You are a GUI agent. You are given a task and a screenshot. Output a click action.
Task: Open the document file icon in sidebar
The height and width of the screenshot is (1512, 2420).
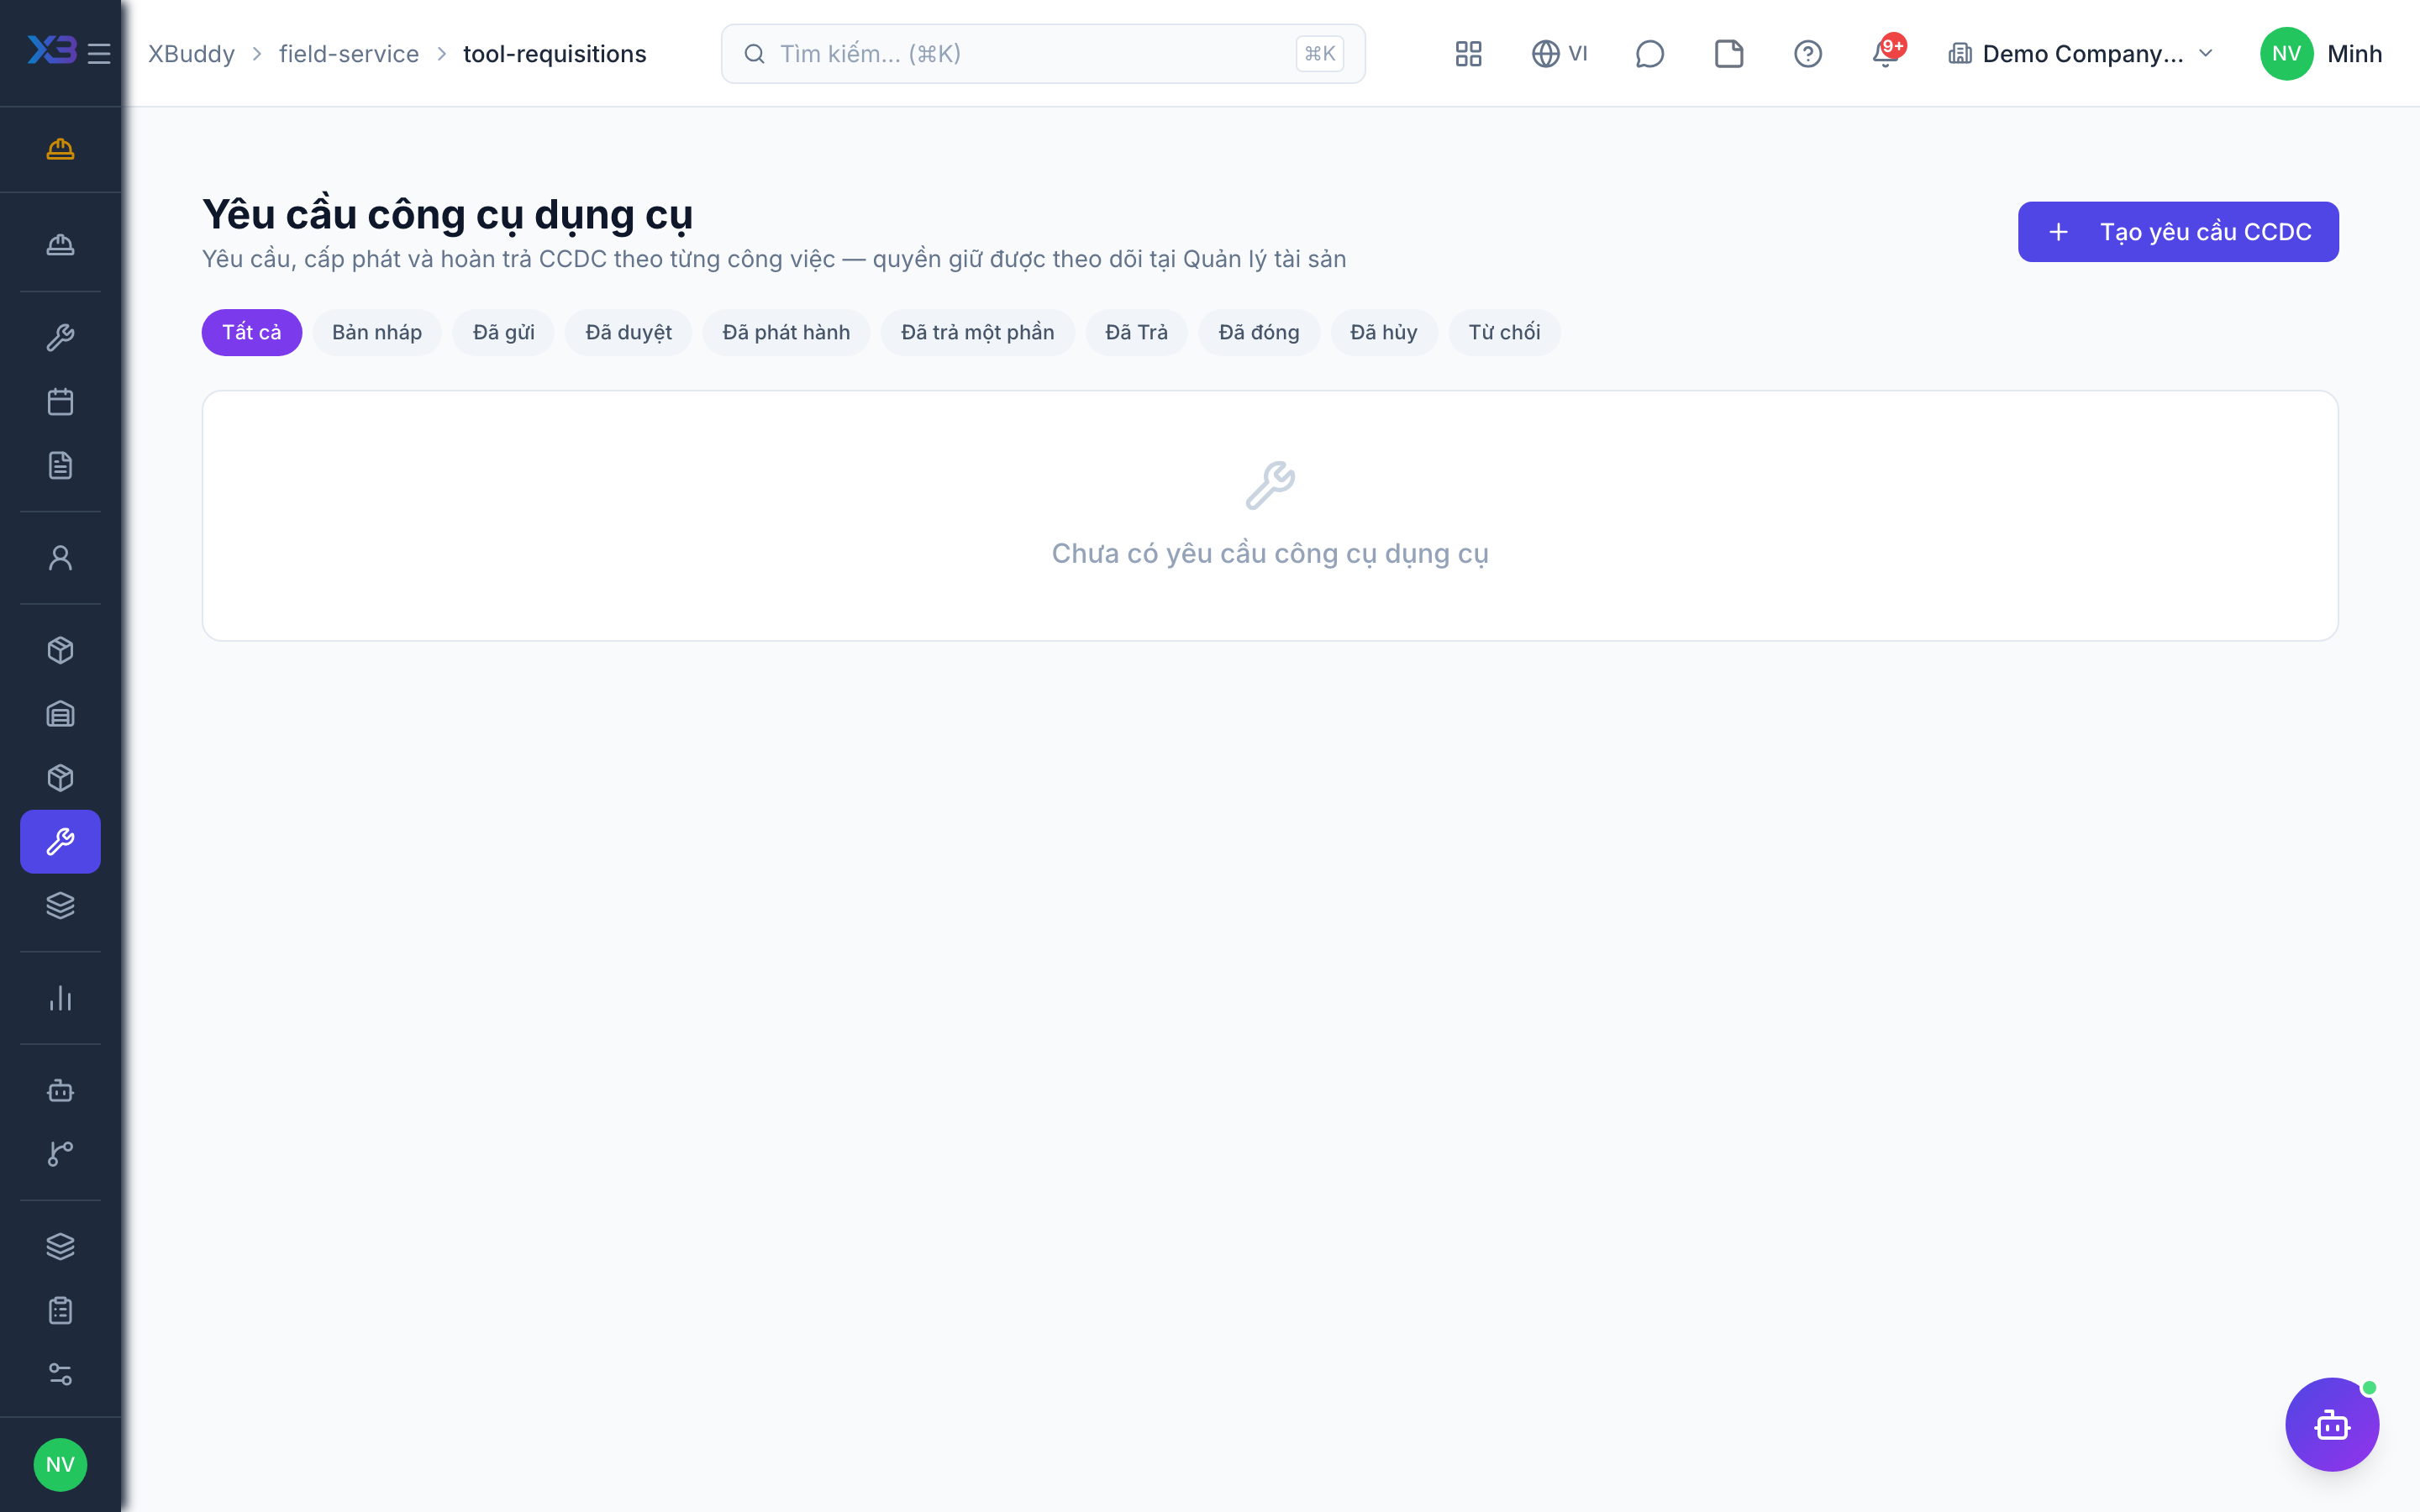[x=60, y=465]
